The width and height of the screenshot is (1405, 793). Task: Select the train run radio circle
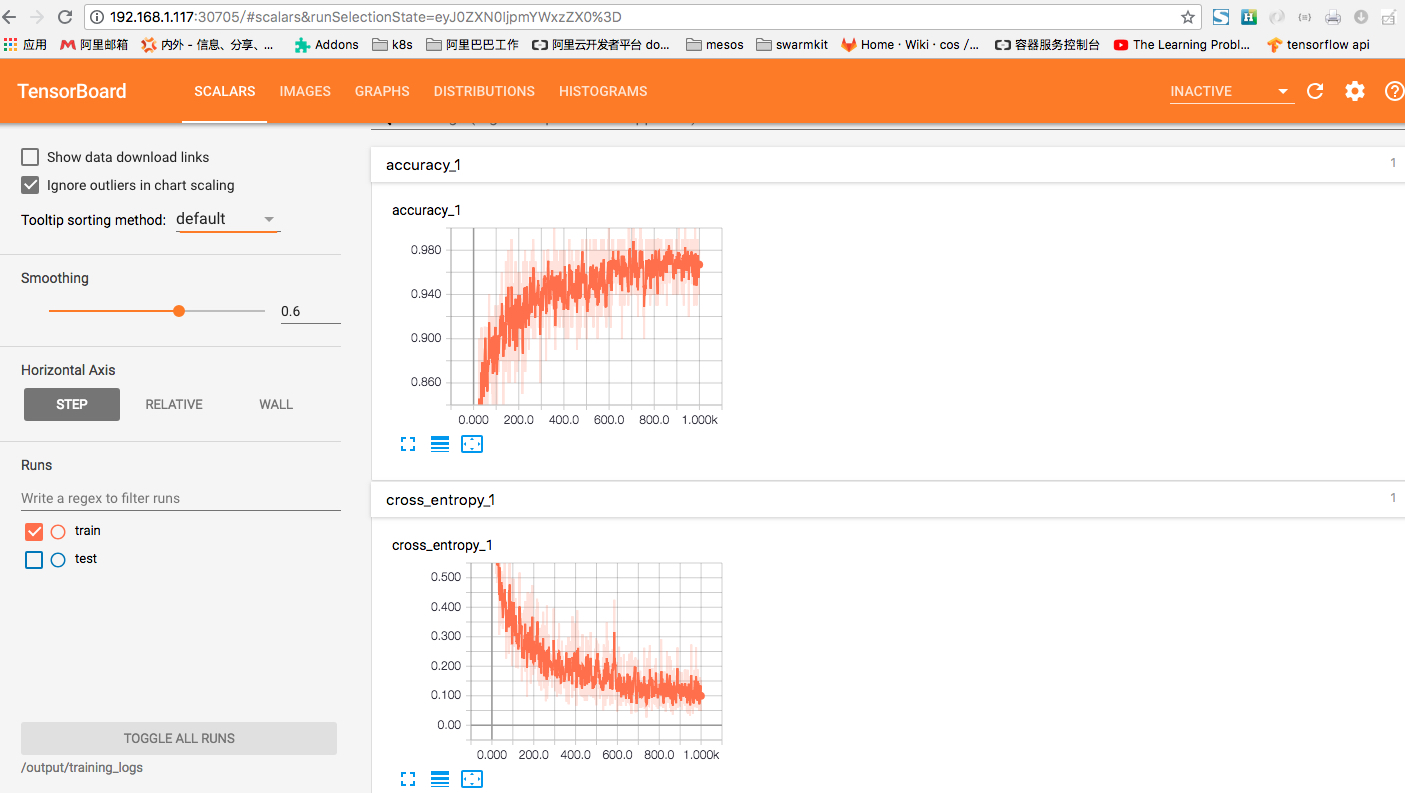[x=58, y=532]
